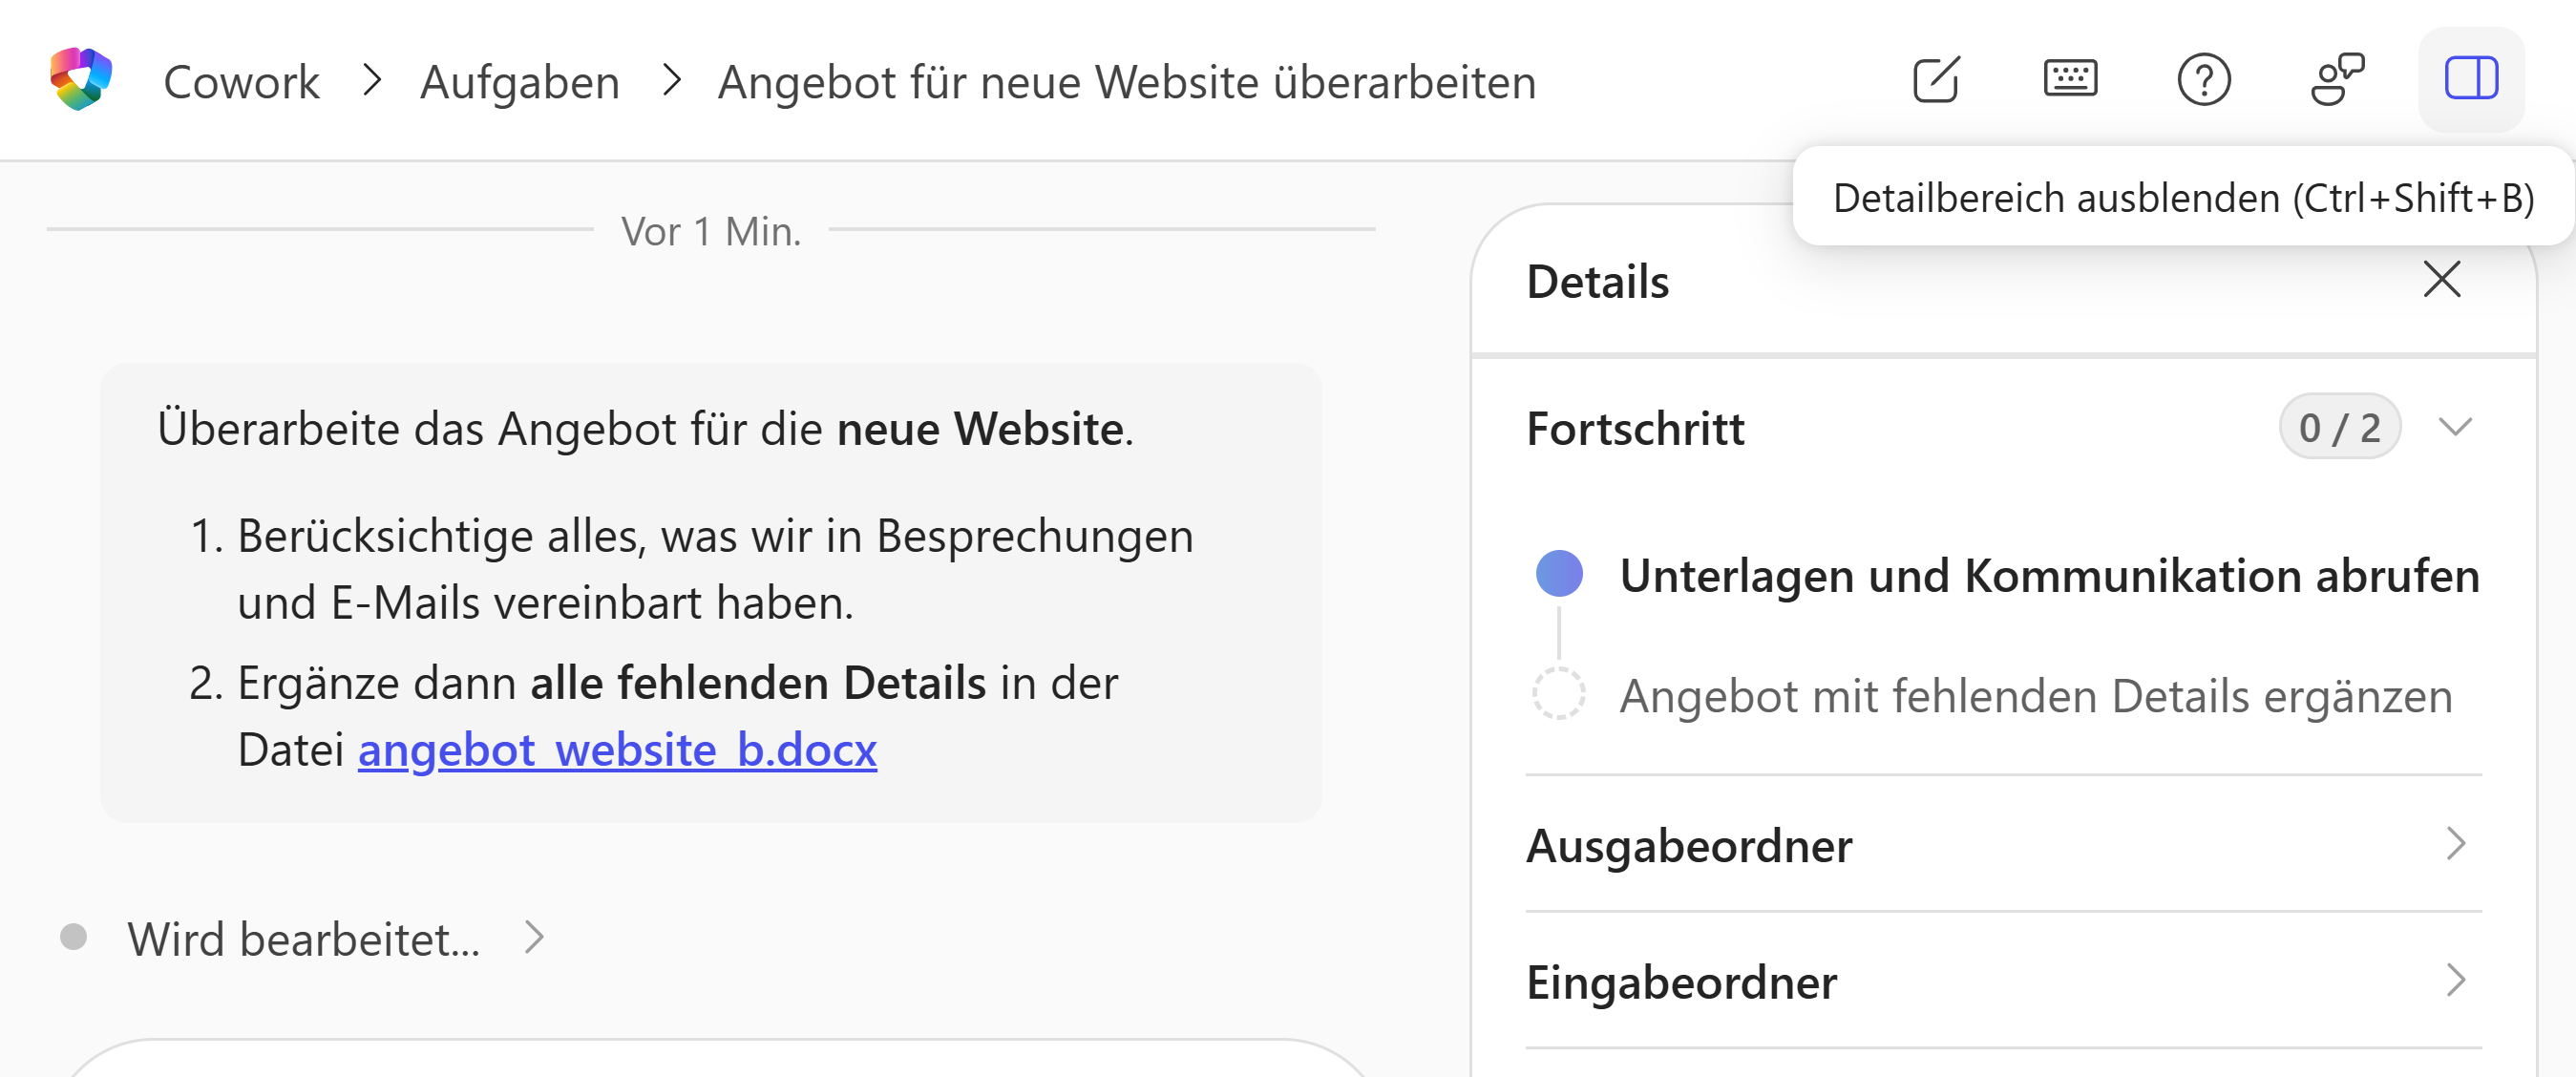Open keyboard shortcuts icon
Image resolution: width=2576 pixels, height=1077 pixels.
click(x=2070, y=79)
